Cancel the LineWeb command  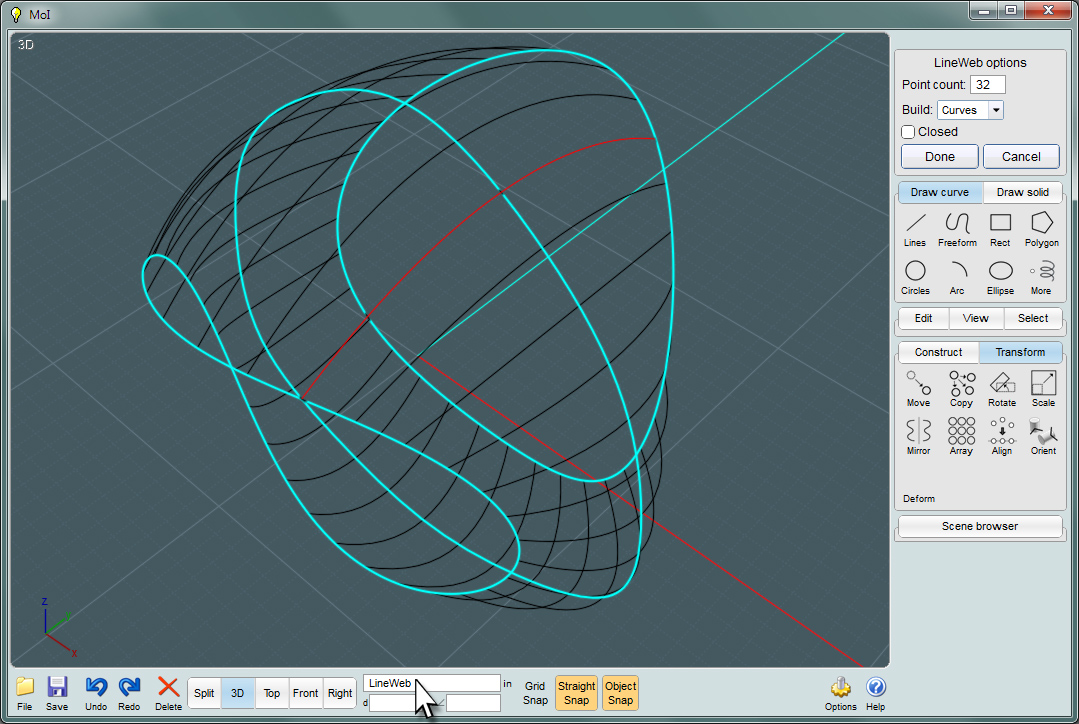[x=1021, y=156]
